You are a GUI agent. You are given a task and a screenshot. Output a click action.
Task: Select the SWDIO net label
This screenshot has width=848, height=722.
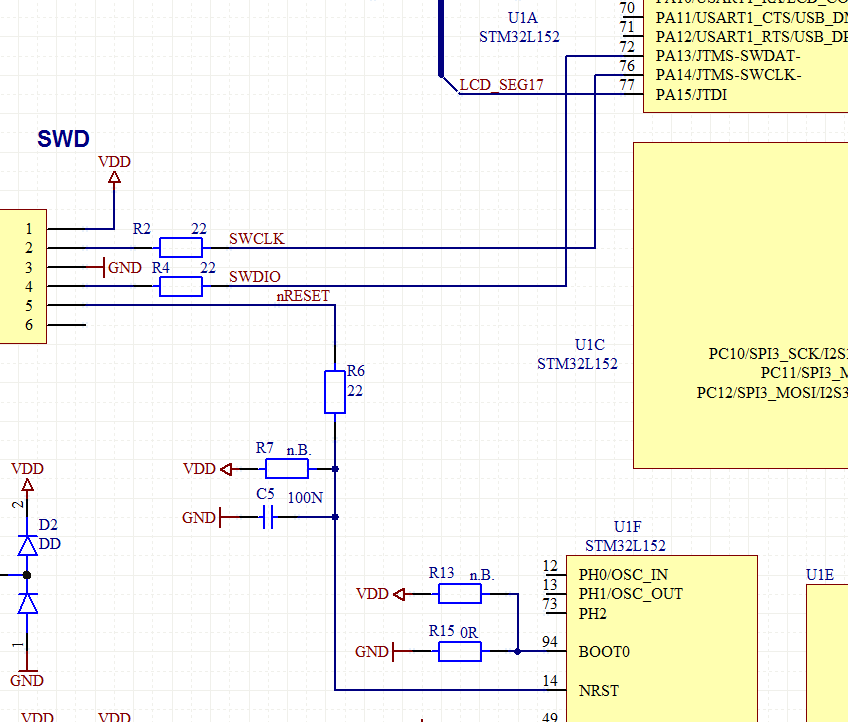click(255, 277)
